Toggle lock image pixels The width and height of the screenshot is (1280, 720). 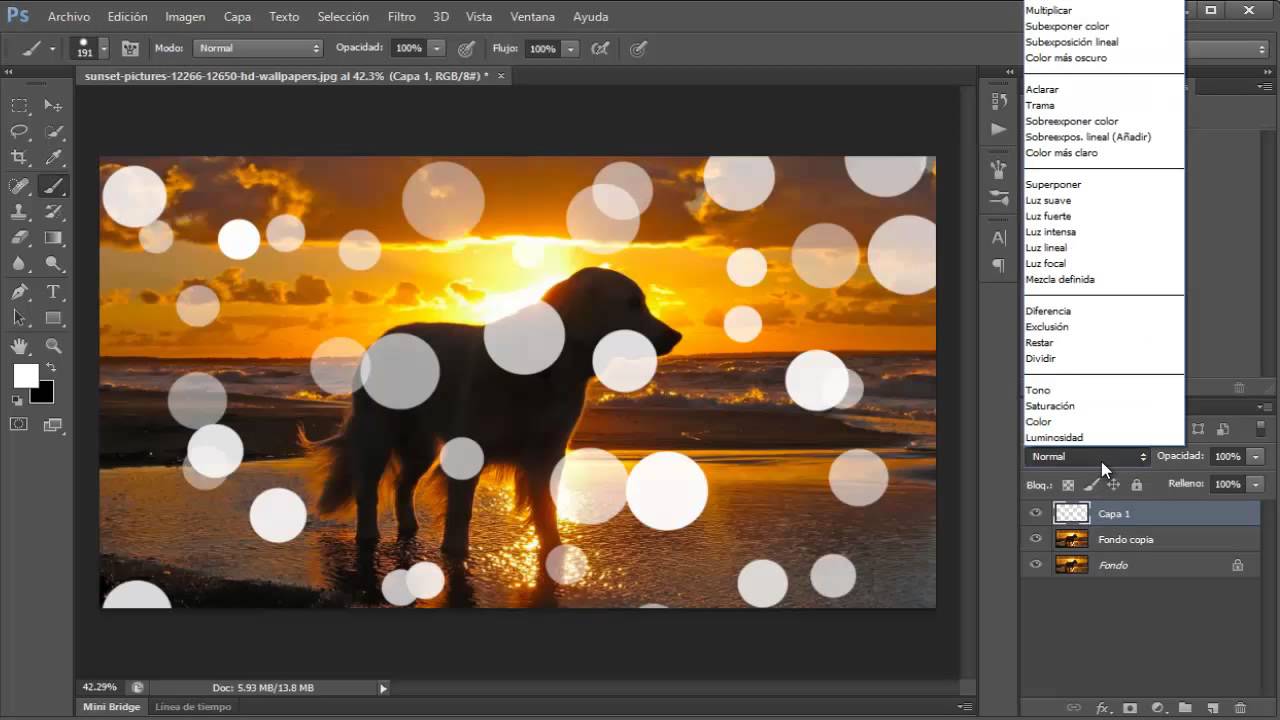tap(1091, 485)
